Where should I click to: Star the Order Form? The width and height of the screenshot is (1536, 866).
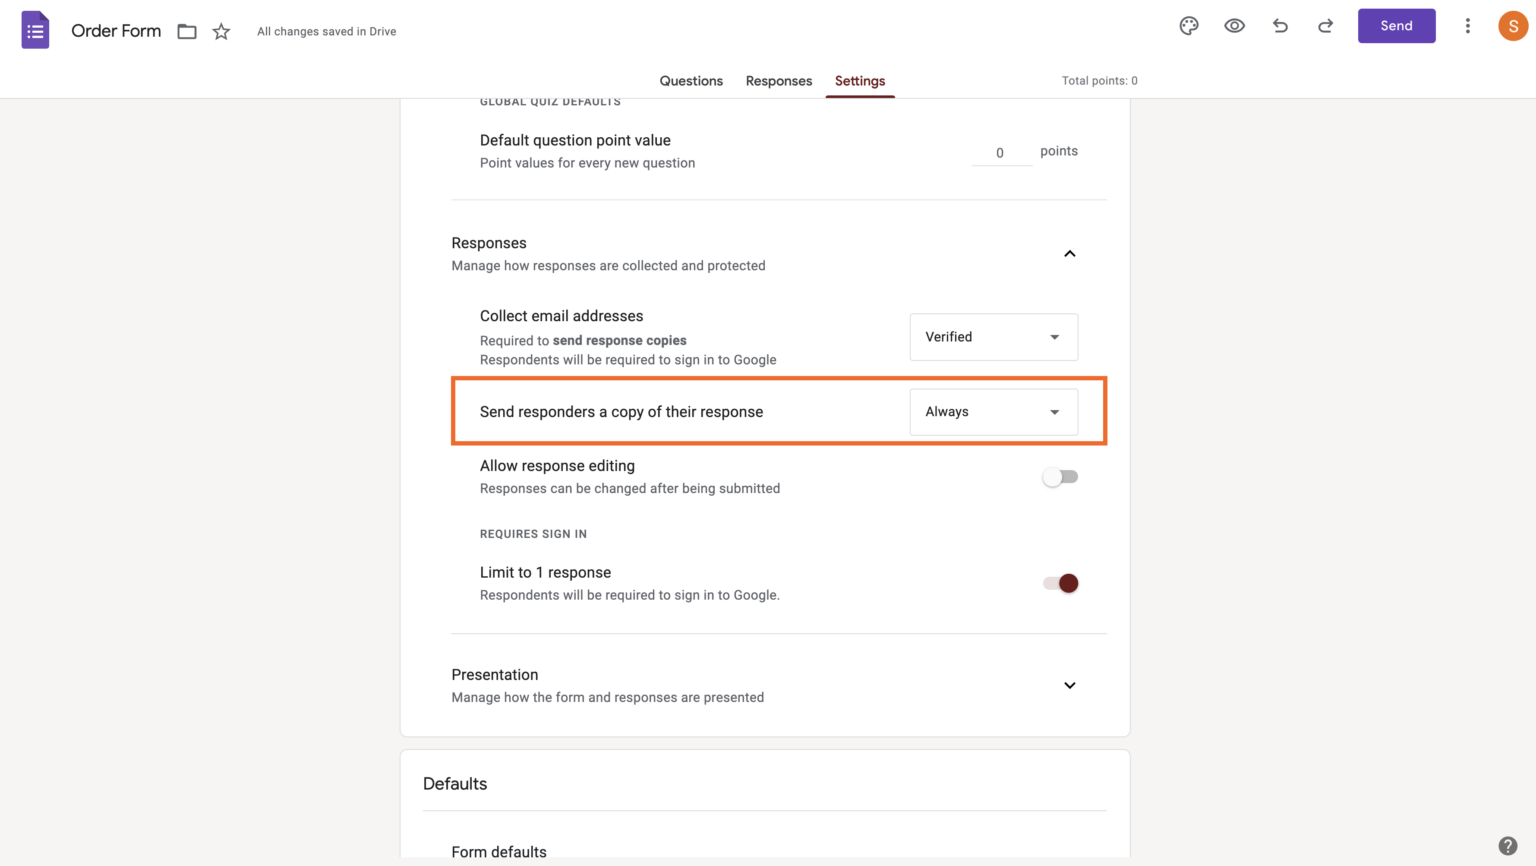[x=220, y=31]
